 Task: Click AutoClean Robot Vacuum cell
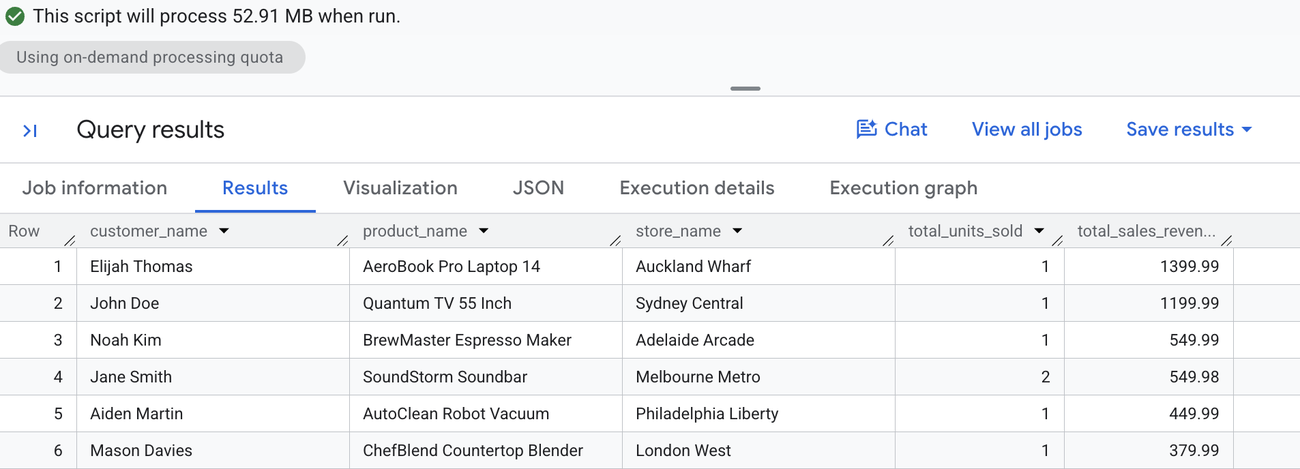(485, 414)
